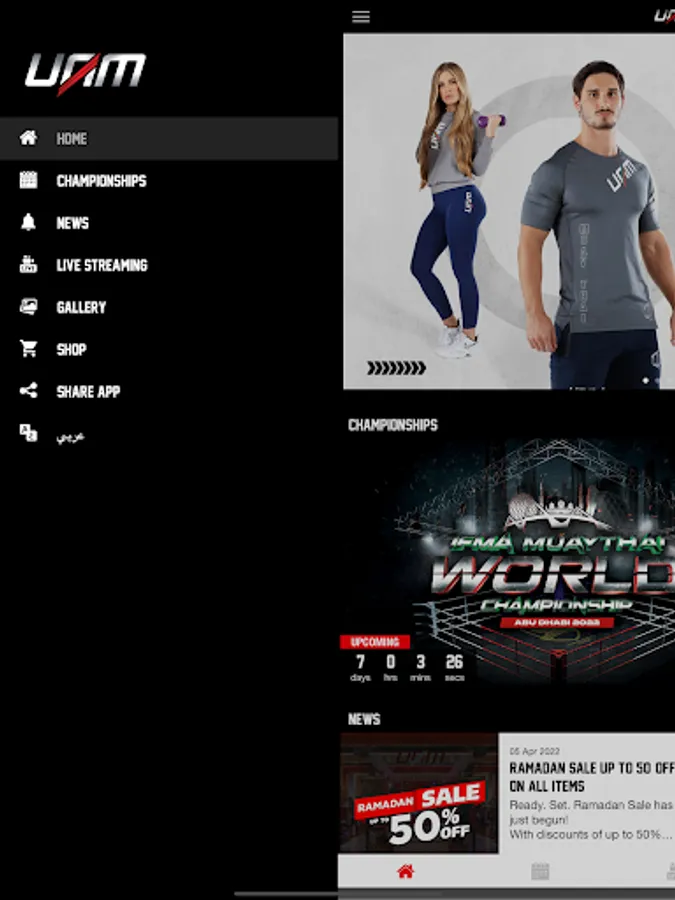Click the house icon beside Home
Viewport: 675px width, 900px height.
[x=28, y=138]
